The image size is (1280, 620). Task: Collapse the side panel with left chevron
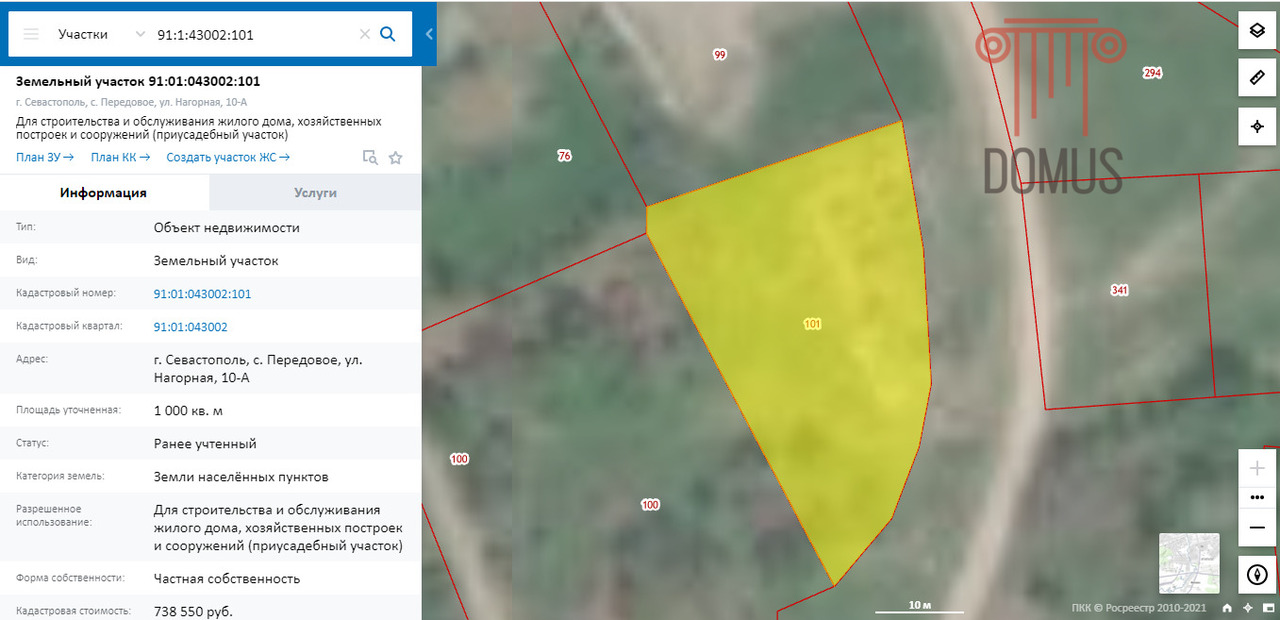pyautogui.click(x=429, y=34)
